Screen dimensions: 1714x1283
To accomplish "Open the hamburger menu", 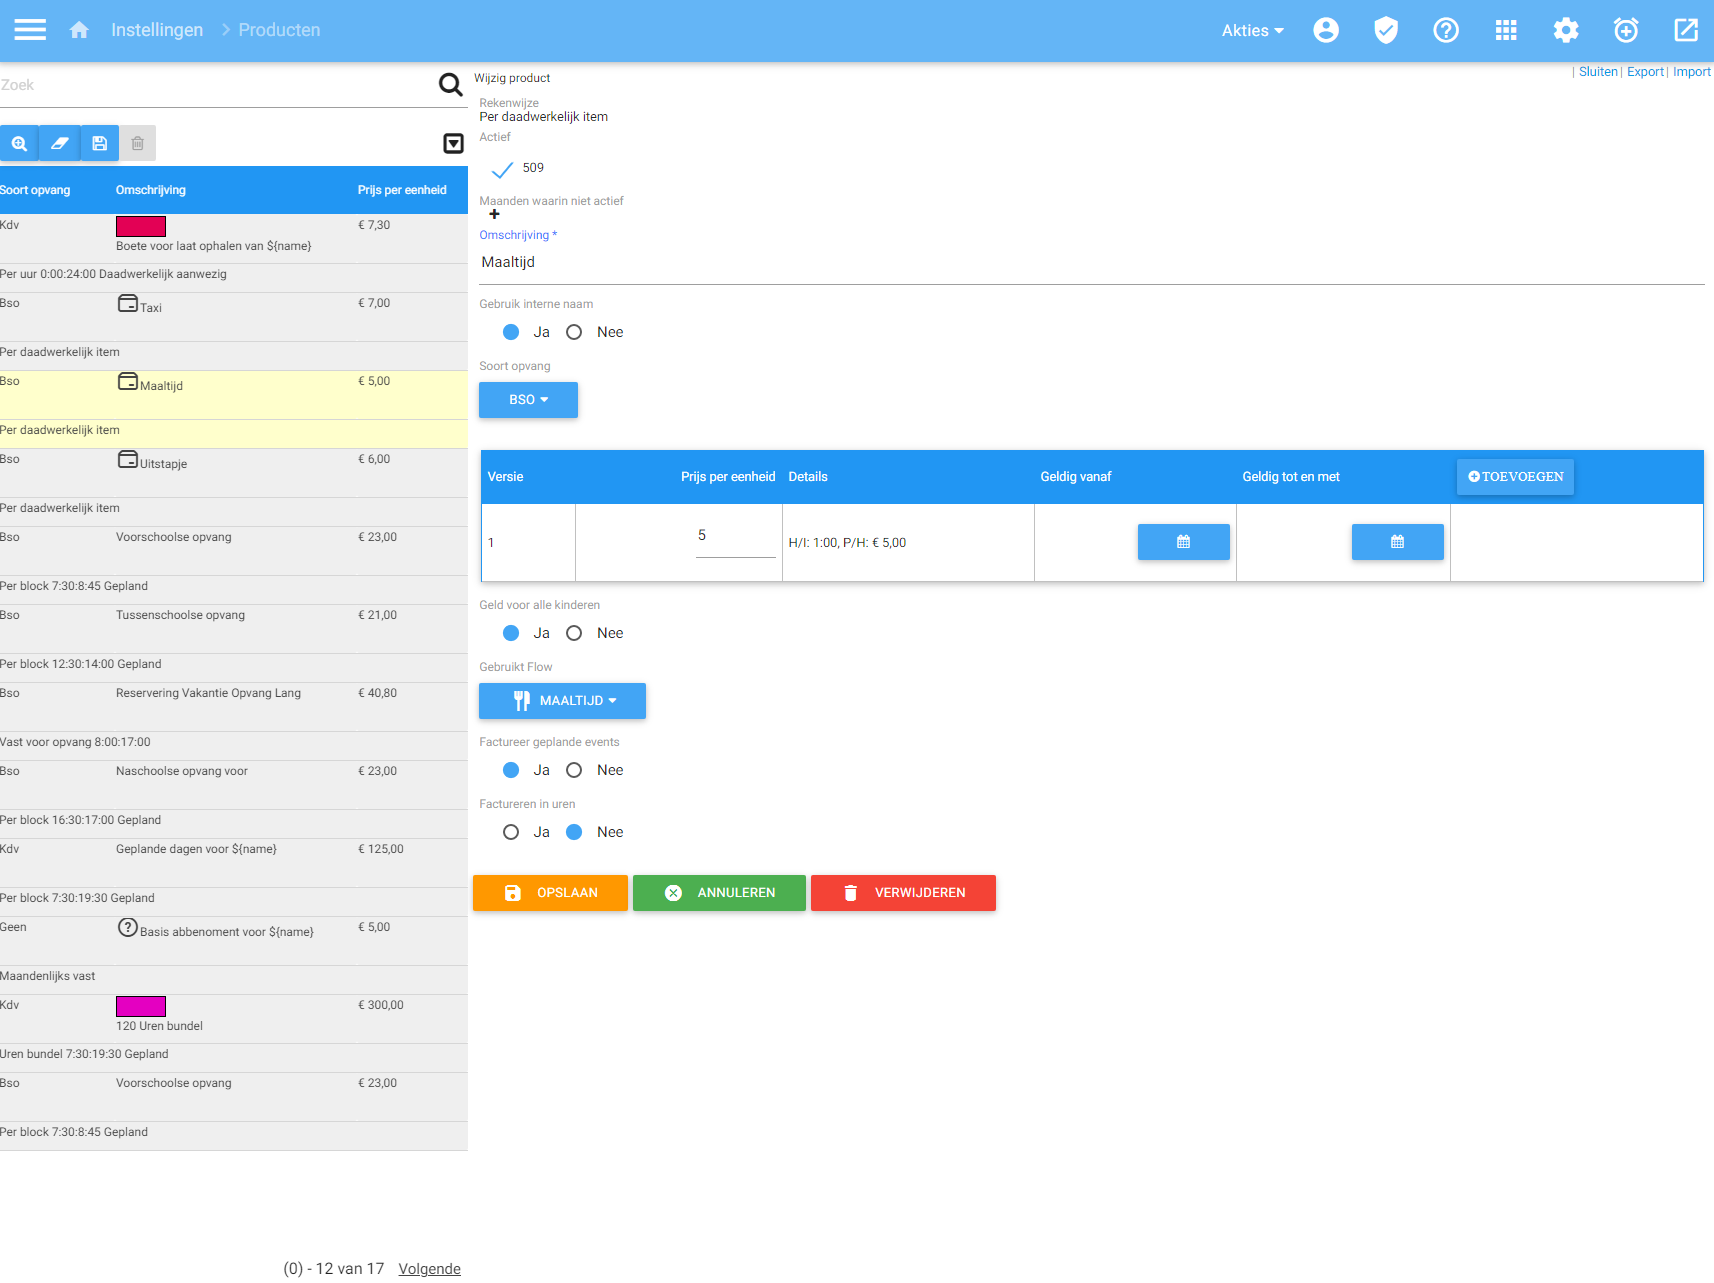I will click(30, 30).
